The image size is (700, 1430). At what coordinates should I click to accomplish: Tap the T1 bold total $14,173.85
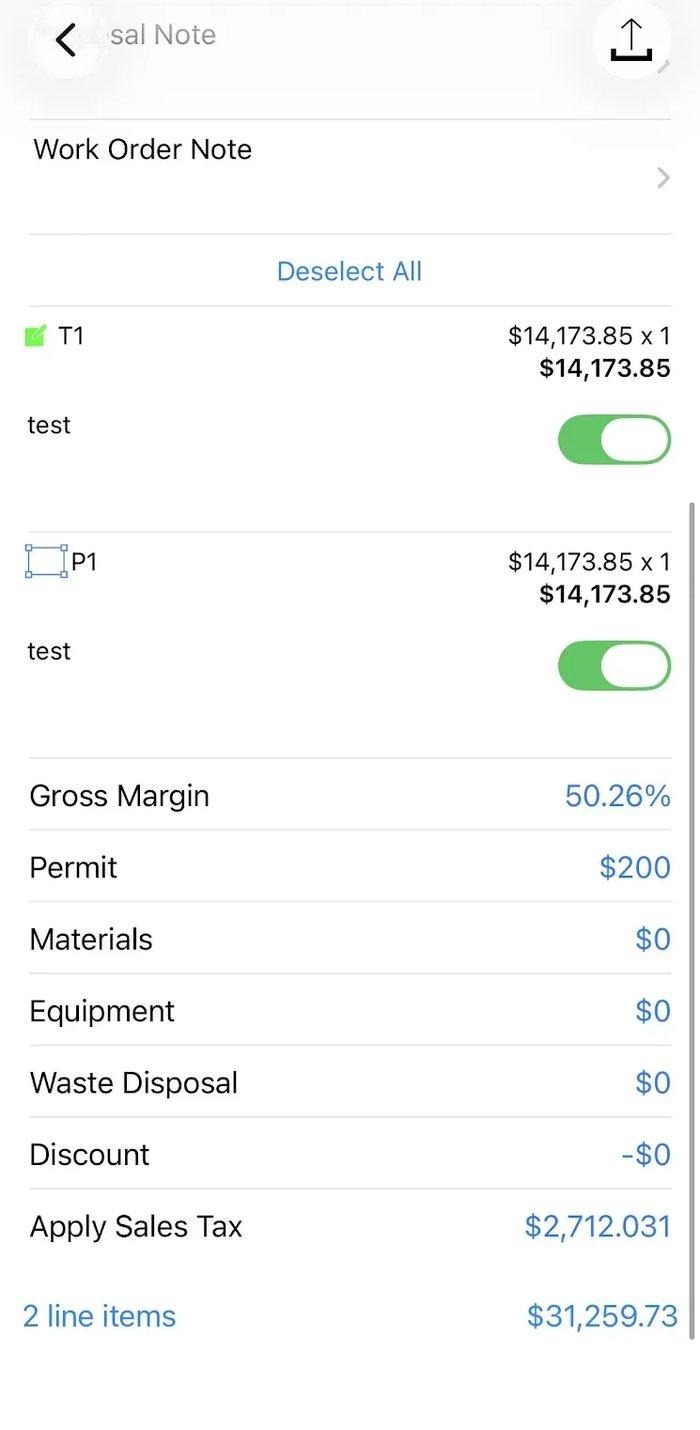(605, 368)
